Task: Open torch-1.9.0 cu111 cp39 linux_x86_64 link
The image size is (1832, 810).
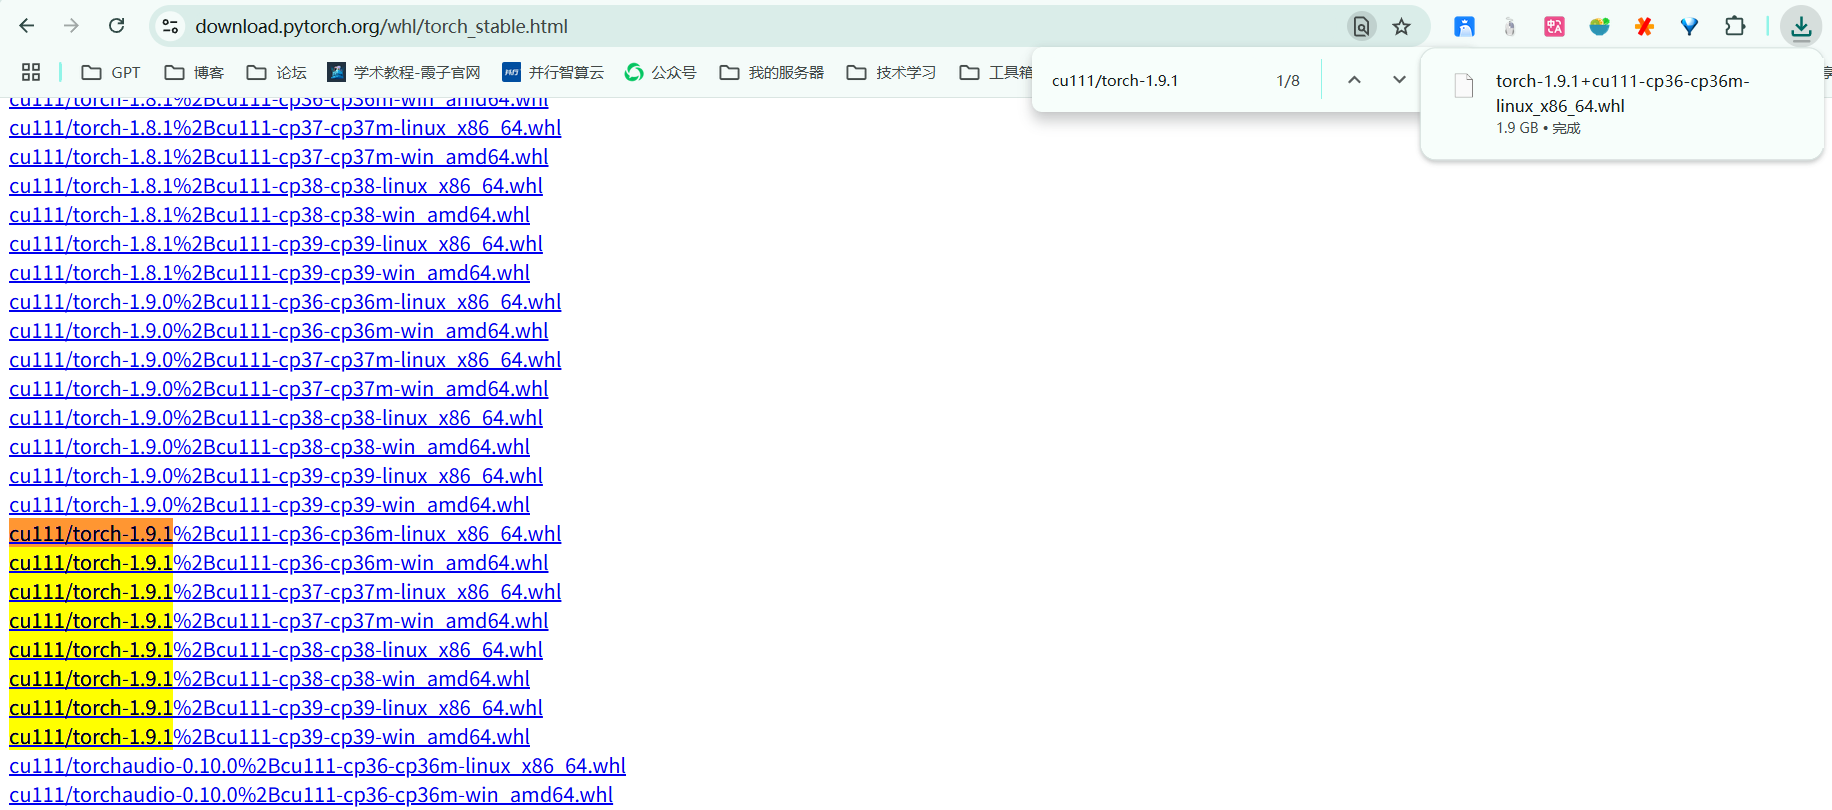Action: click(276, 476)
